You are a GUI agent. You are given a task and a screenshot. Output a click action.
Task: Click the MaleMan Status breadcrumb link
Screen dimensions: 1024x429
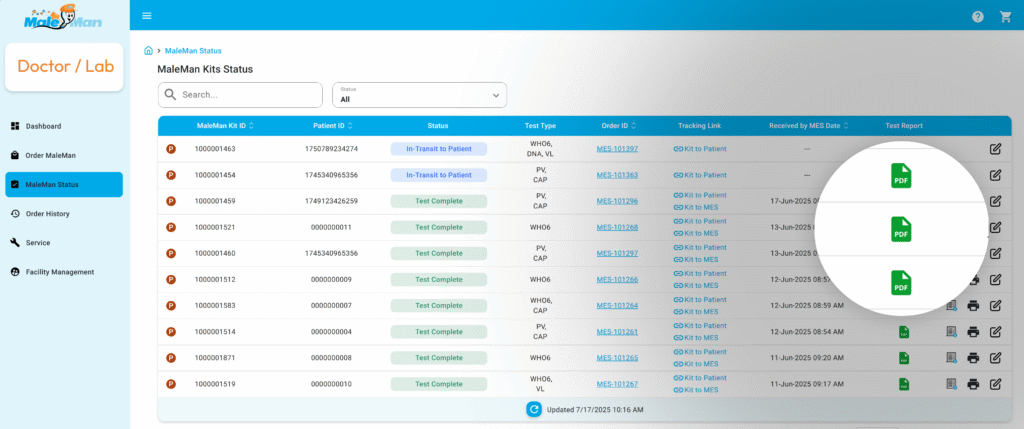click(193, 50)
